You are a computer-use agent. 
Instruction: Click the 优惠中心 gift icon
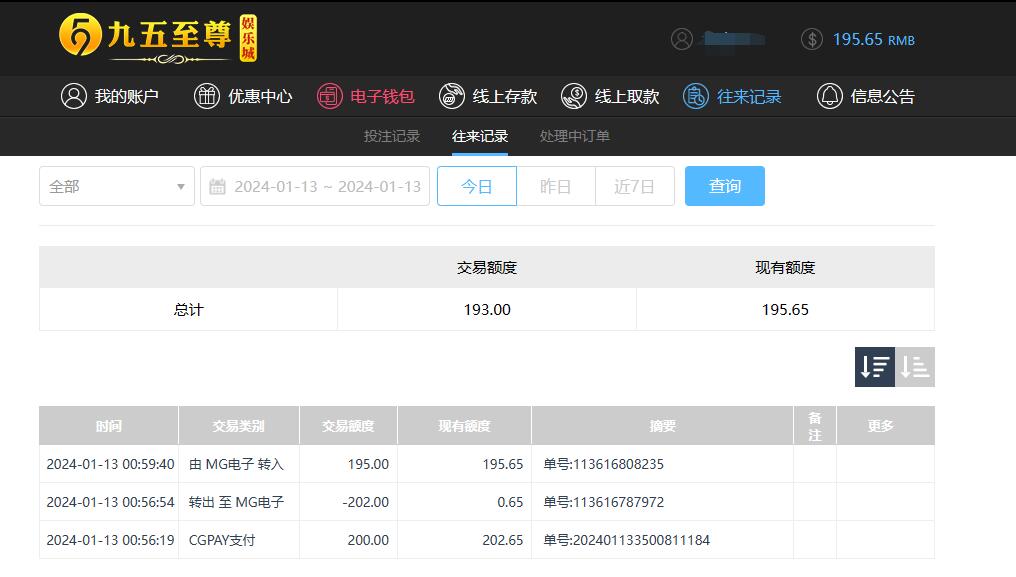[207, 97]
